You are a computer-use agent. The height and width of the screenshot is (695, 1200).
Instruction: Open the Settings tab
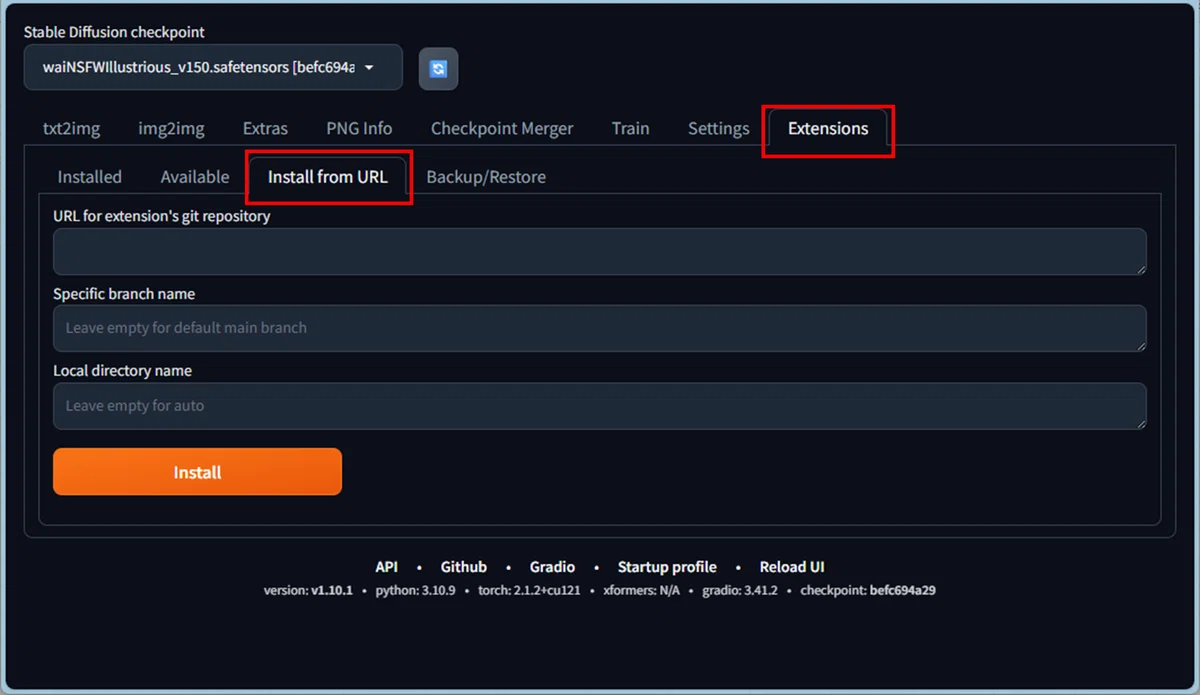coord(718,128)
